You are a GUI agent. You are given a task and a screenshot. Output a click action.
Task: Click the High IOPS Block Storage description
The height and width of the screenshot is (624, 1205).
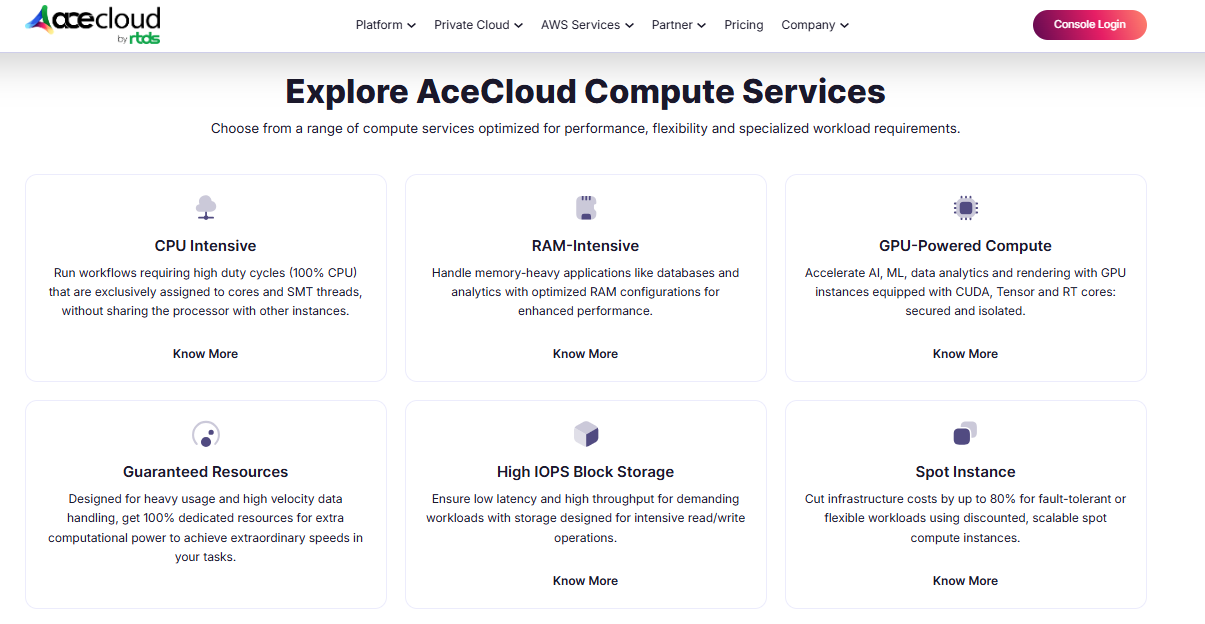(586, 518)
